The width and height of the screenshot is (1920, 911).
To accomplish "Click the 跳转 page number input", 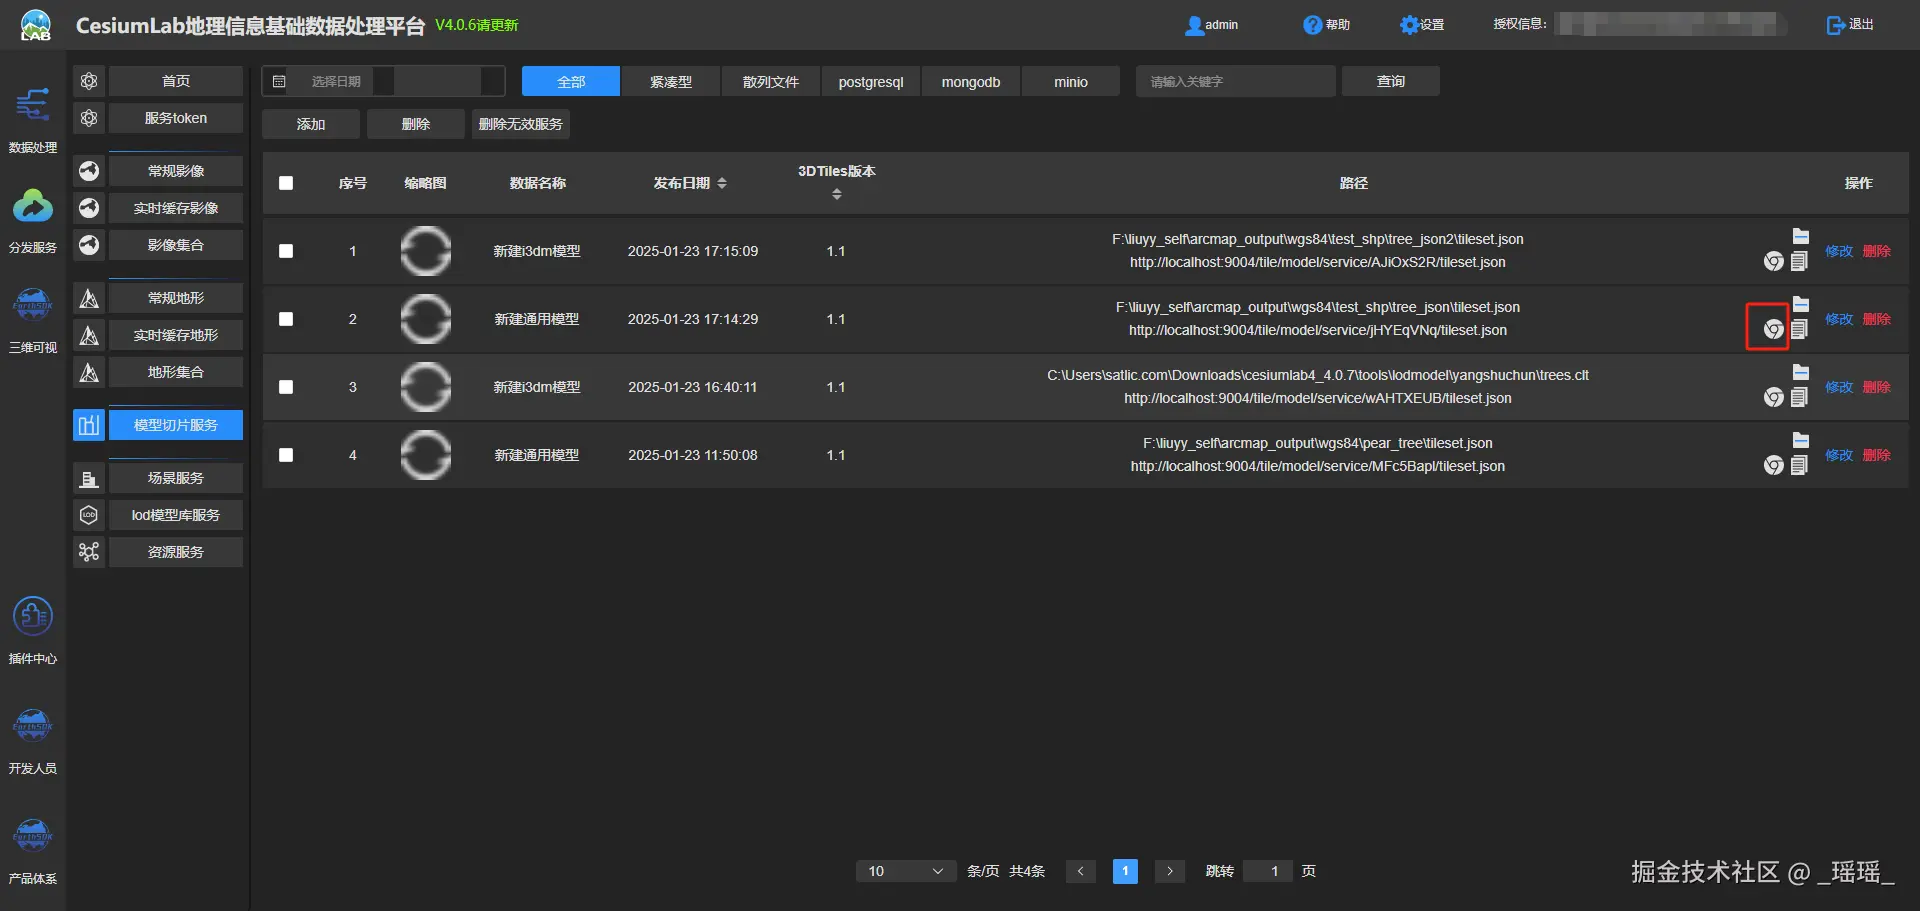I will (x=1268, y=871).
